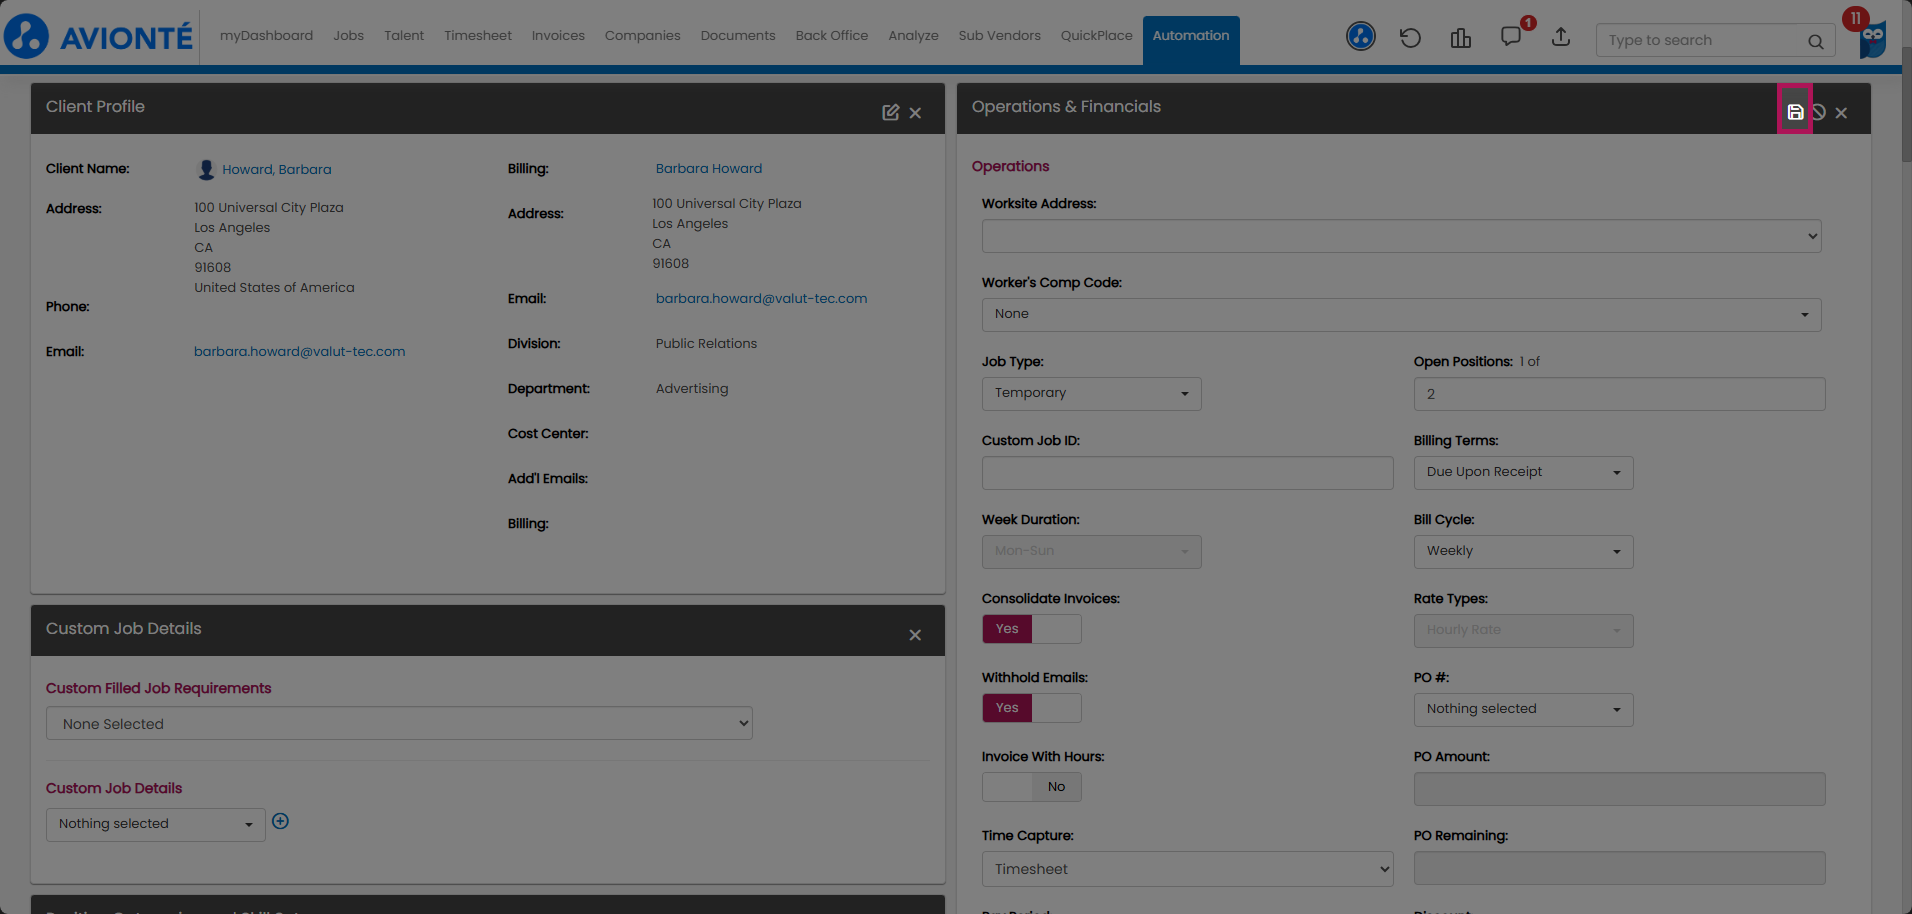The width and height of the screenshot is (1912, 914).
Task: Open the Worker's Comp Code dropdown
Action: [1401, 315]
